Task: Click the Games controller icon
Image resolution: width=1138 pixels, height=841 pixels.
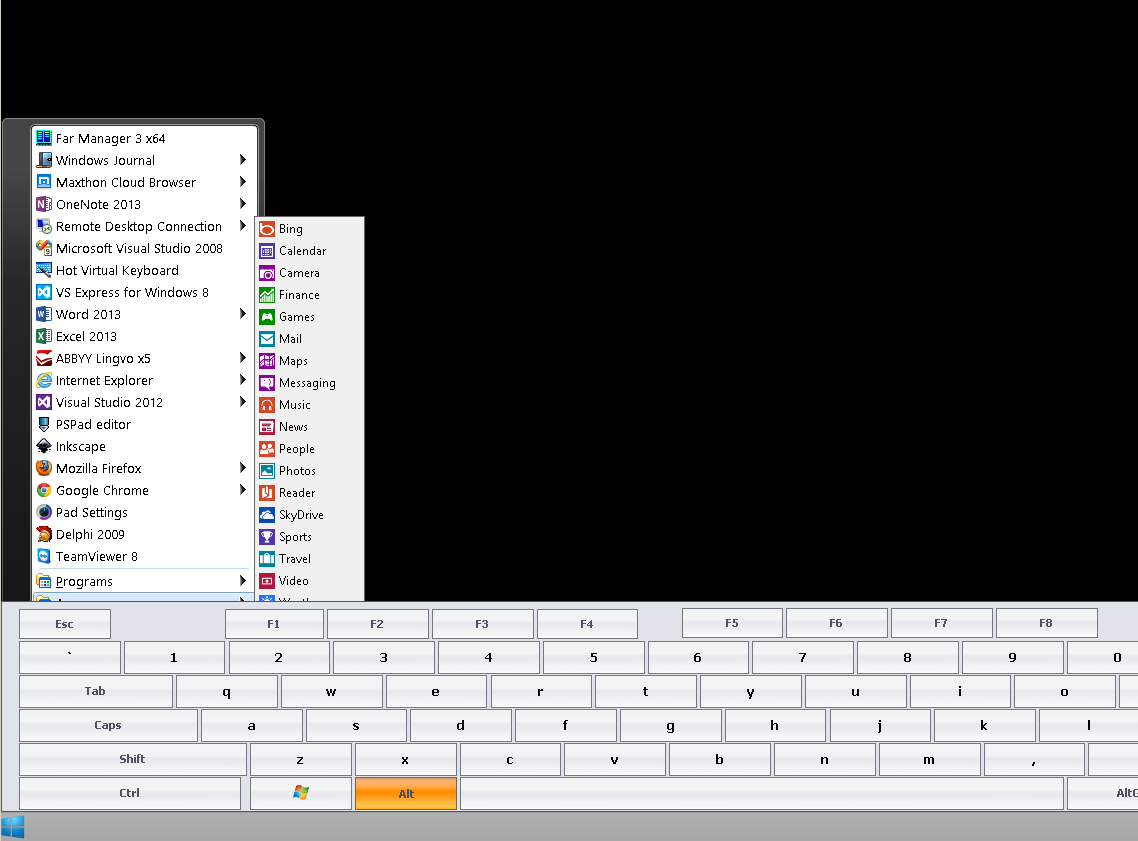Action: tap(267, 317)
